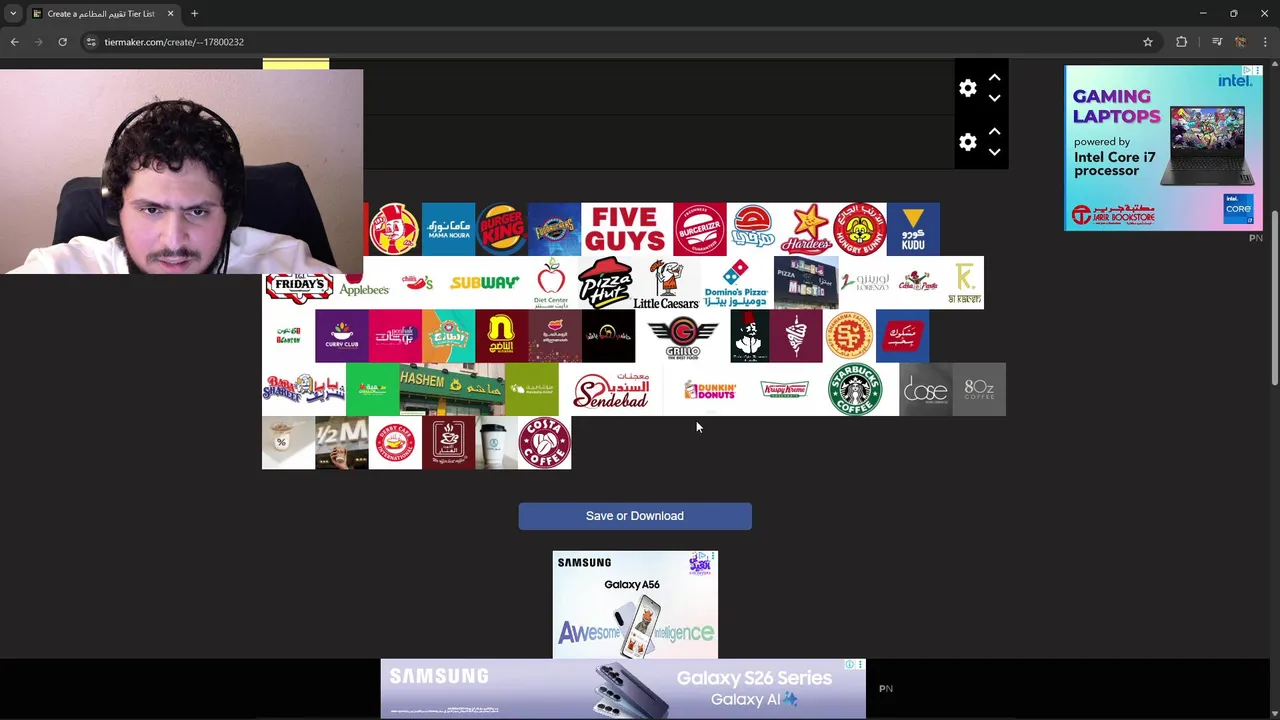Go back in browser history

point(14,42)
